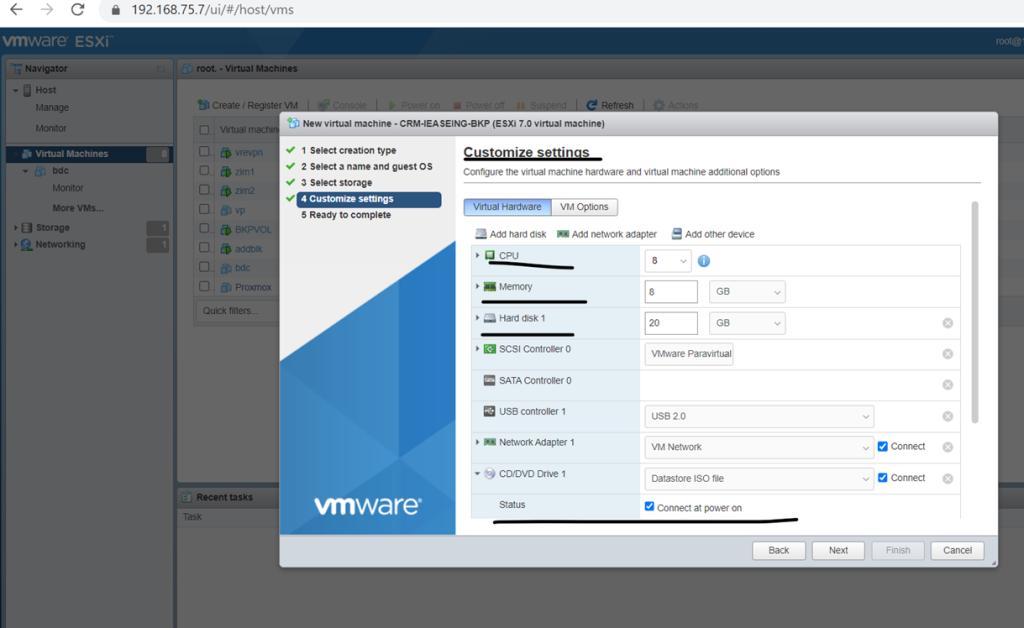Screen dimensions: 1024x628
Task: Click the Add network adapter icon
Action: pos(563,234)
